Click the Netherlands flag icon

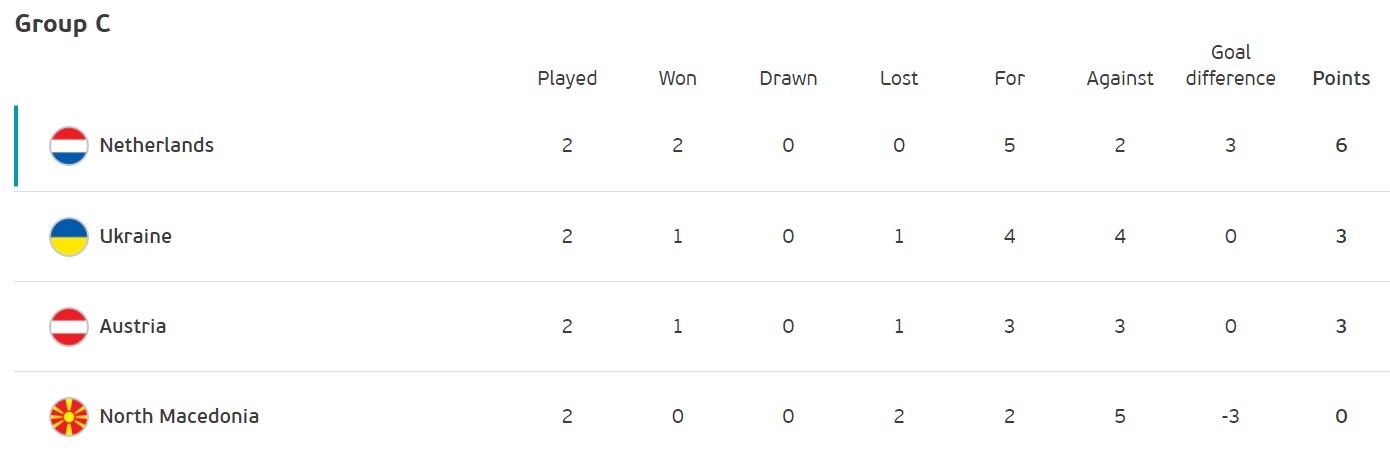coord(69,146)
